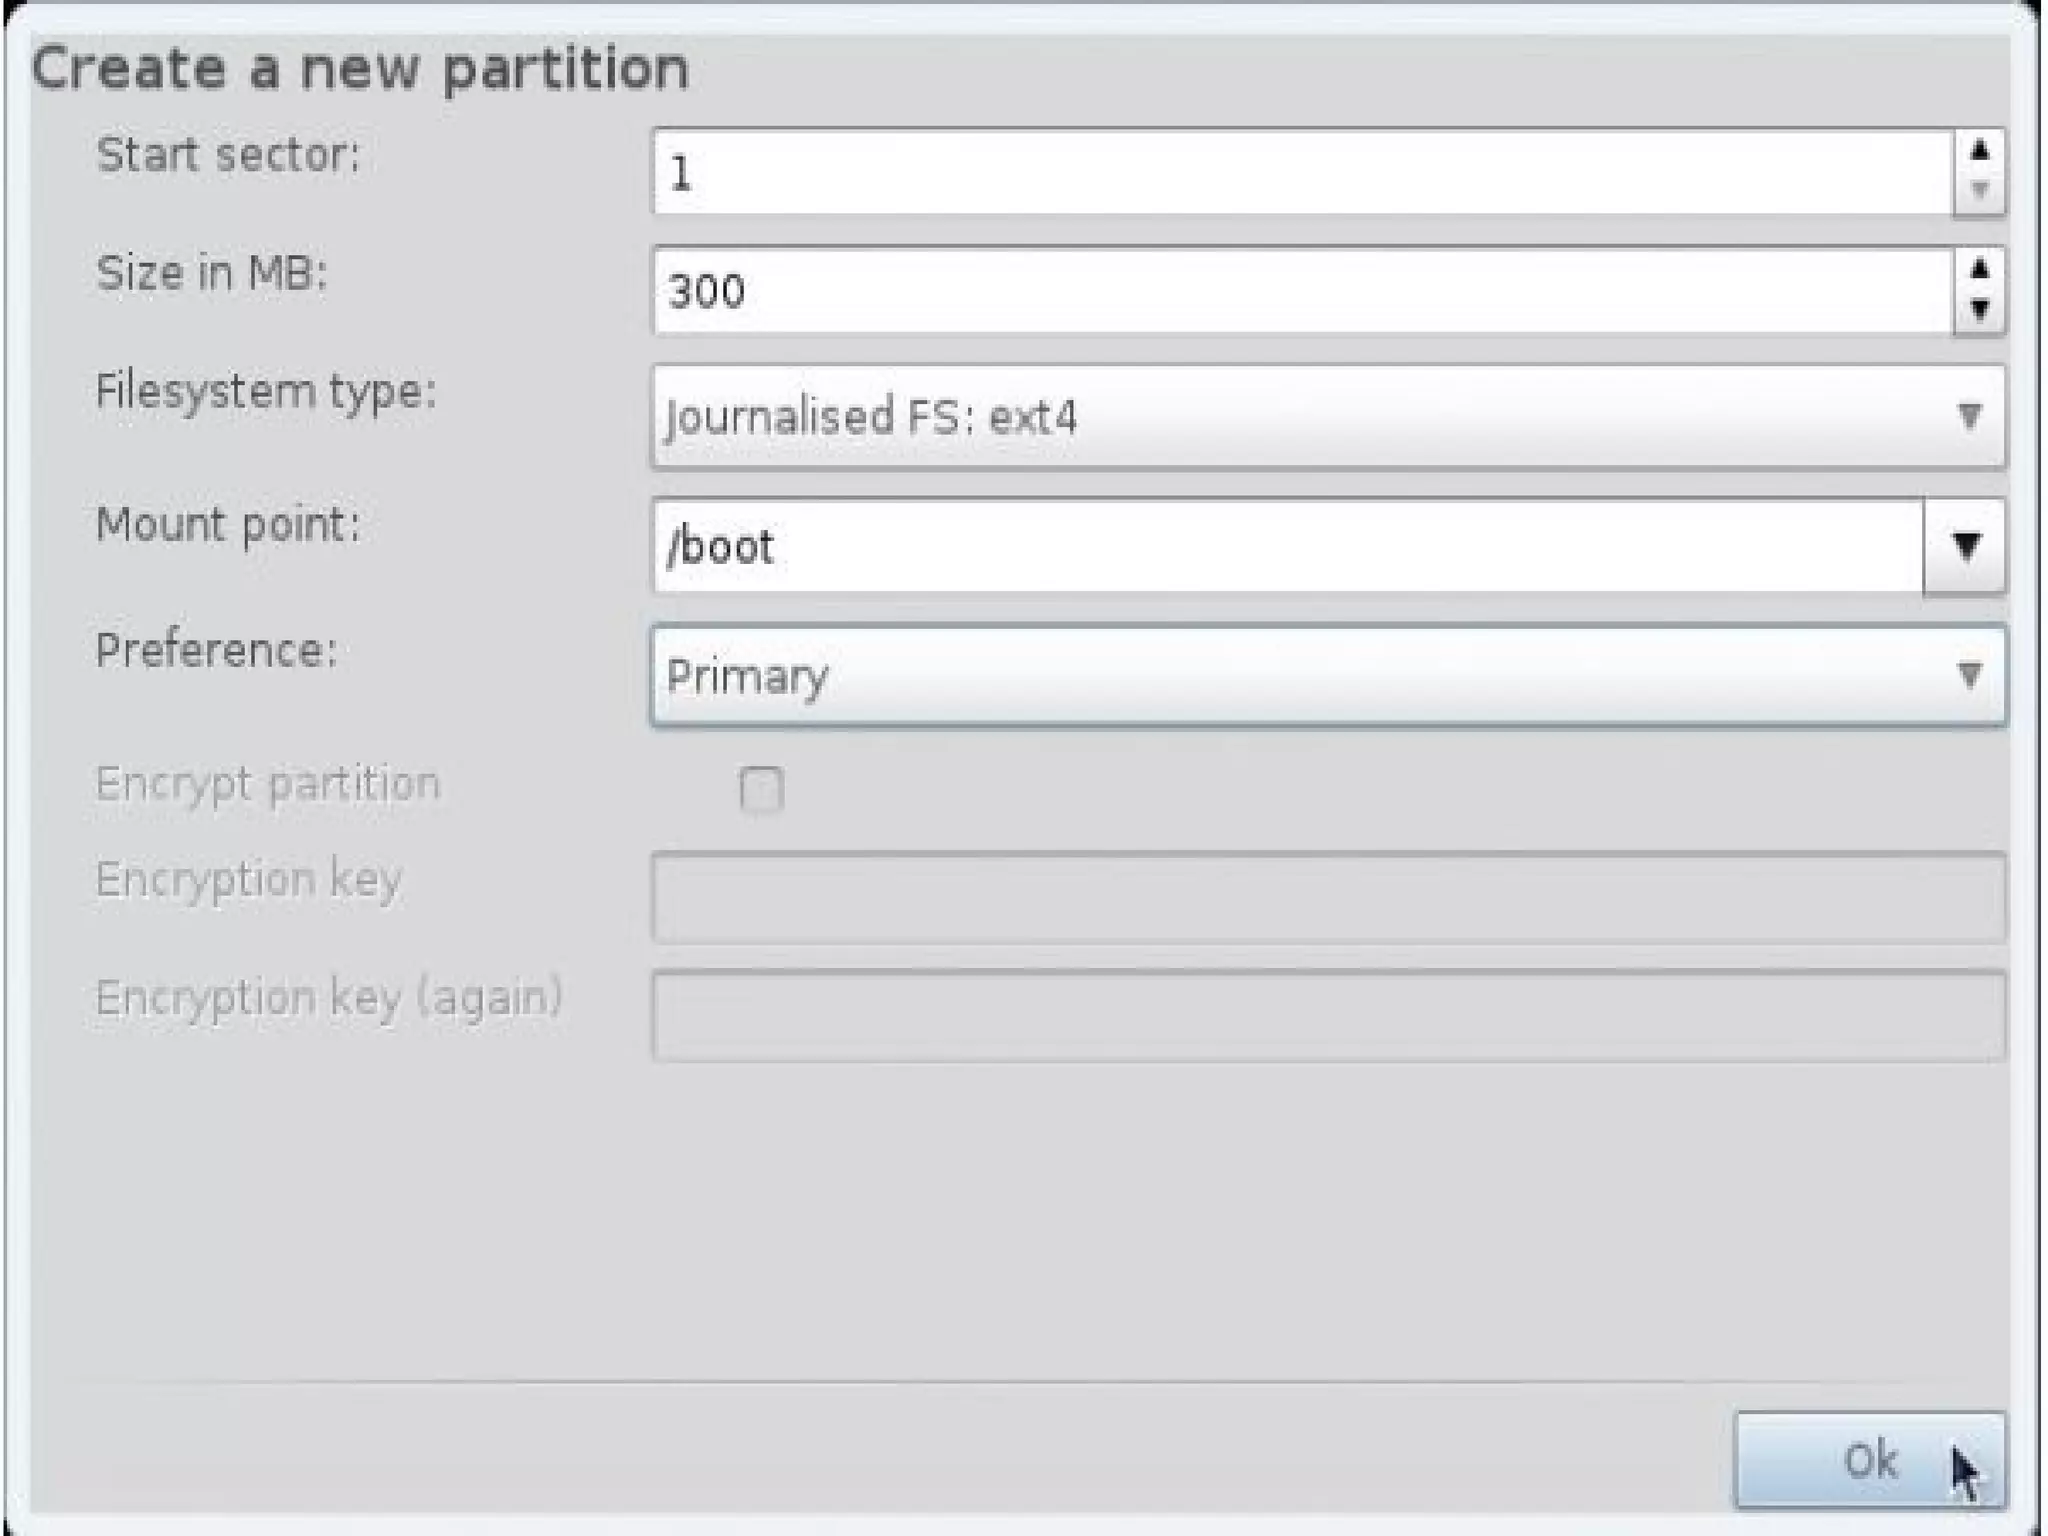This screenshot has width=2048, height=1536.
Task: Decrease the Start sector value with down arrow
Action: [1978, 191]
